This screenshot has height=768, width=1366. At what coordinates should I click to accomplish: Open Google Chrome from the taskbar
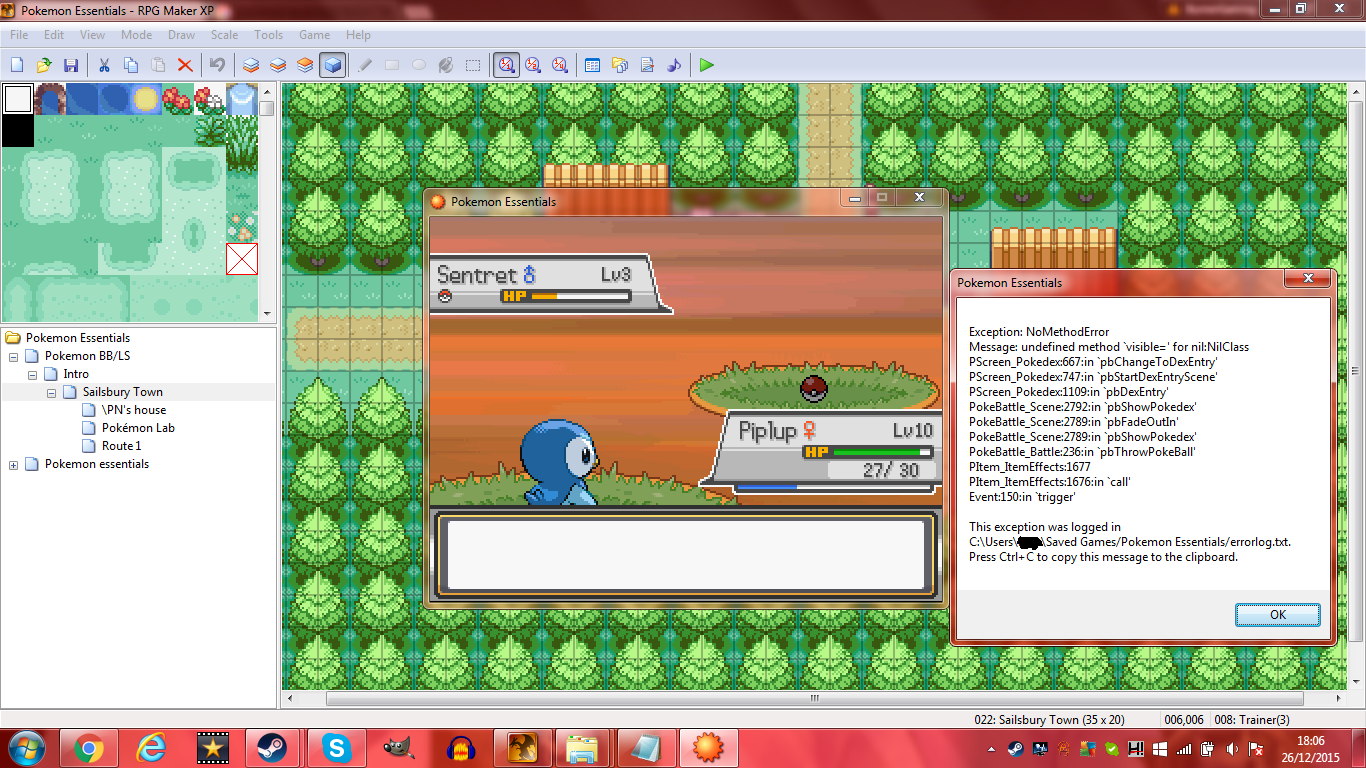89,747
